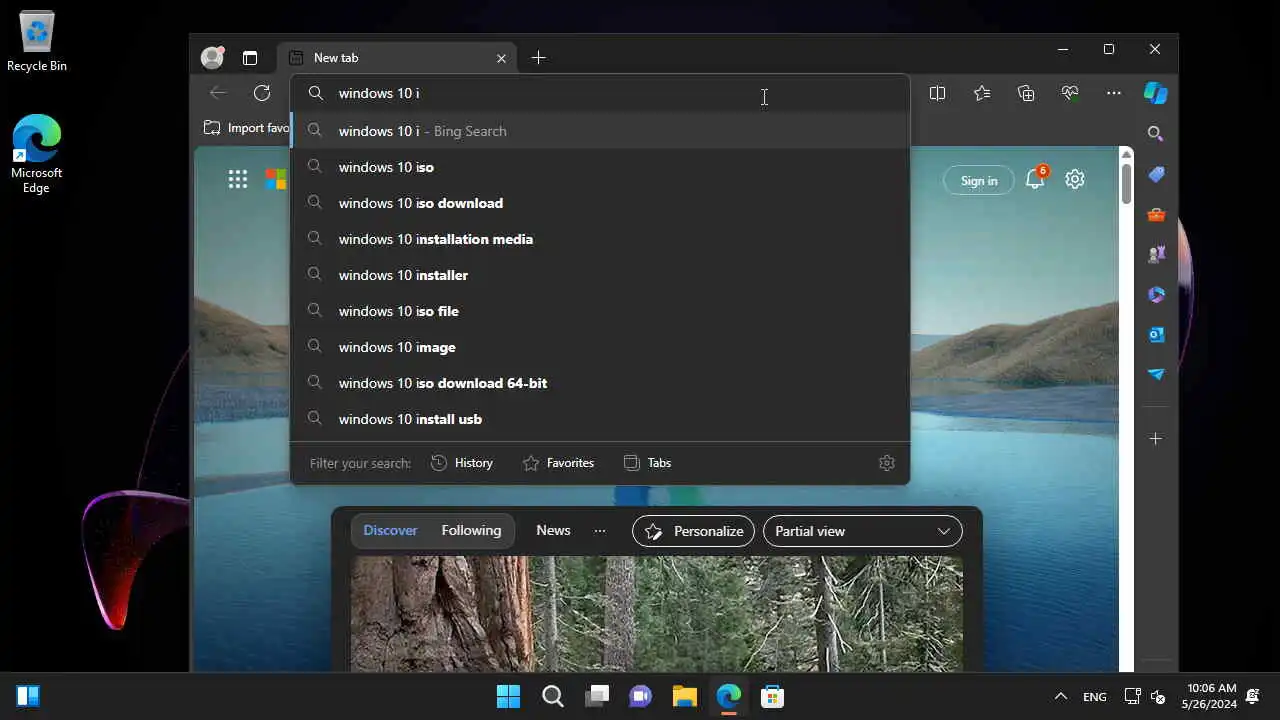This screenshot has height=720, width=1280.
Task: Click Personalize button
Action: 693,531
